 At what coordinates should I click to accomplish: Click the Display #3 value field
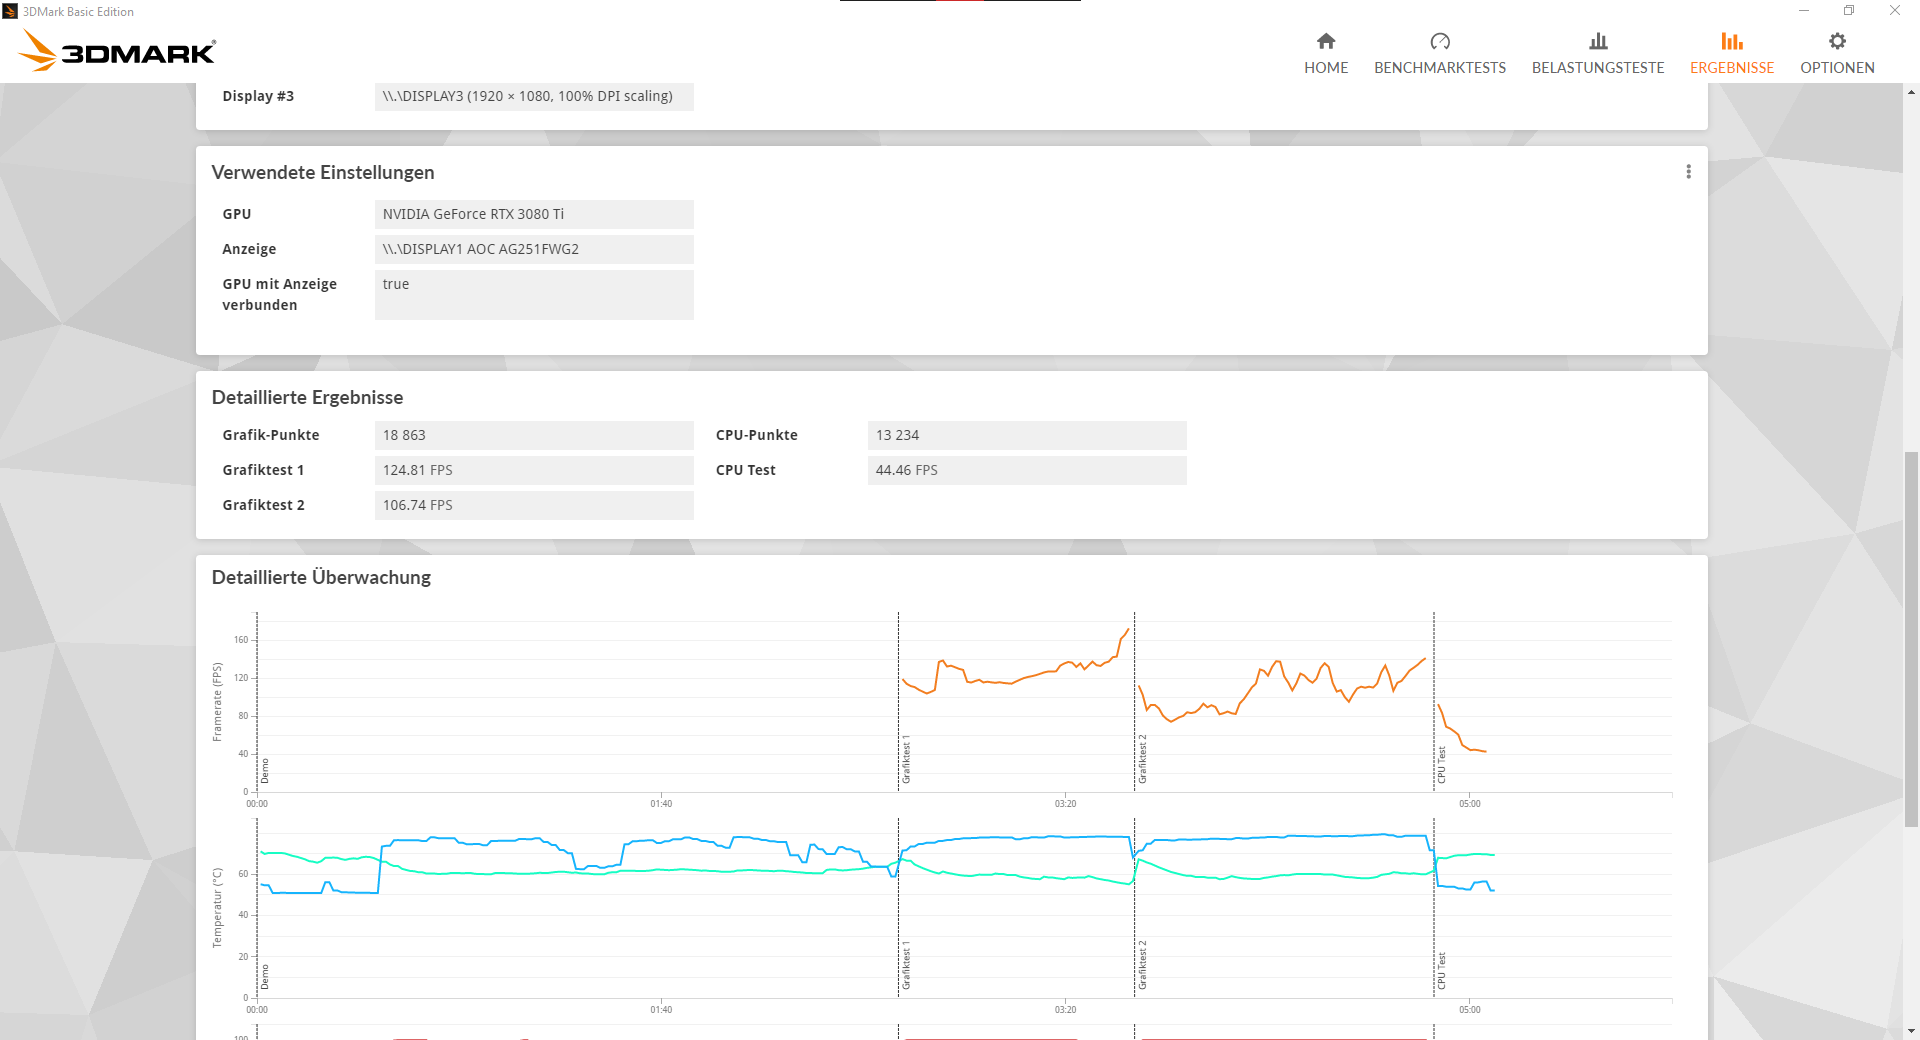coord(534,96)
